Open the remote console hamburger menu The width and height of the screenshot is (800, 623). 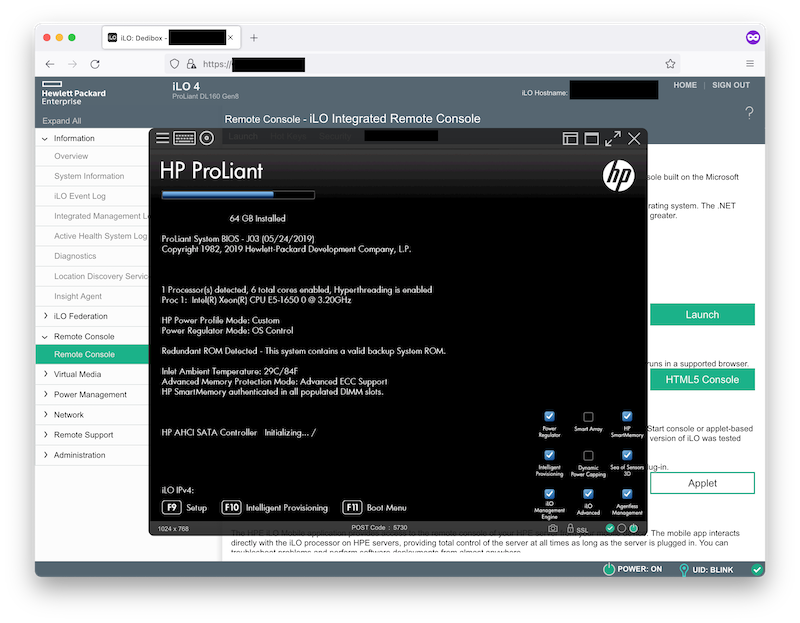[162, 138]
